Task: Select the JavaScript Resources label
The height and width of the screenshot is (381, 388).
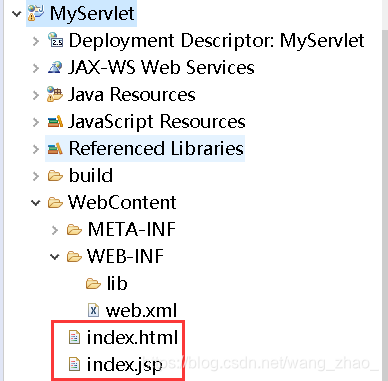Action: [157, 122]
